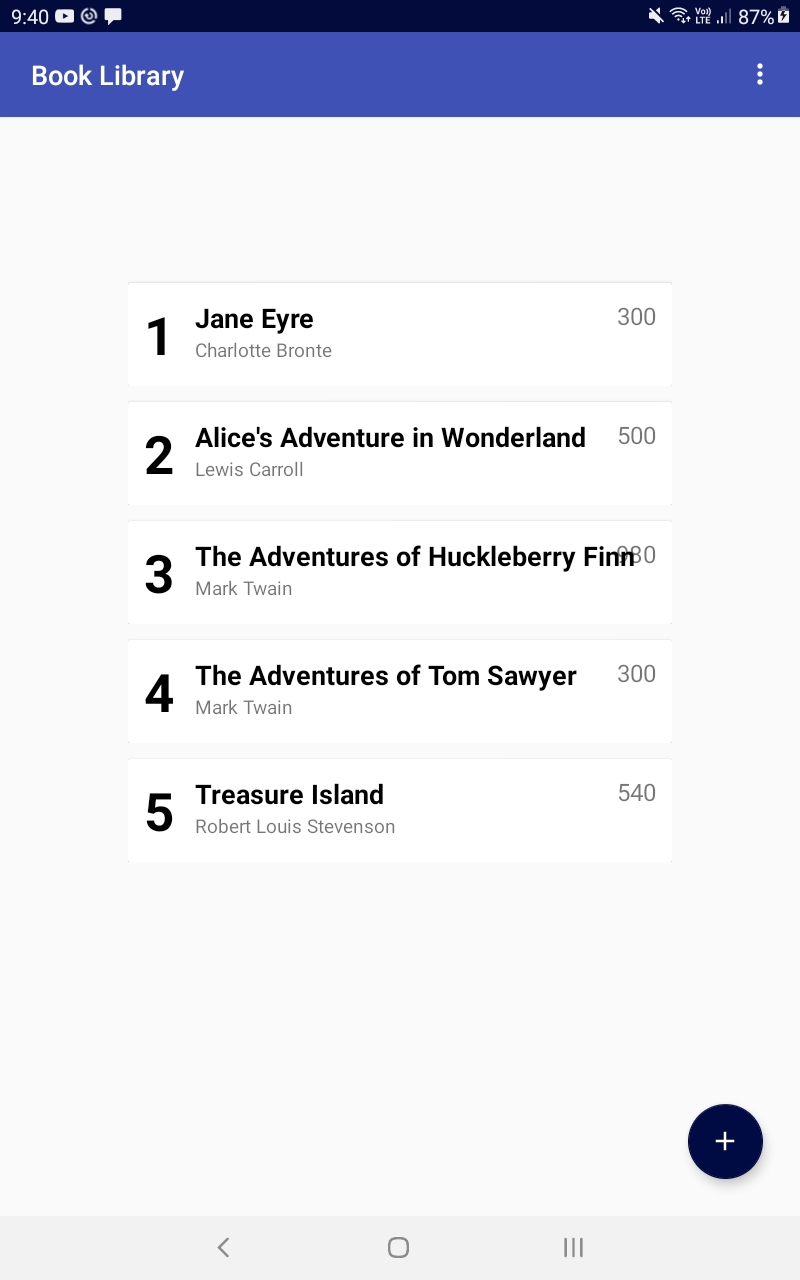
Task: Tap the Android back navigation icon
Action: point(224,1247)
